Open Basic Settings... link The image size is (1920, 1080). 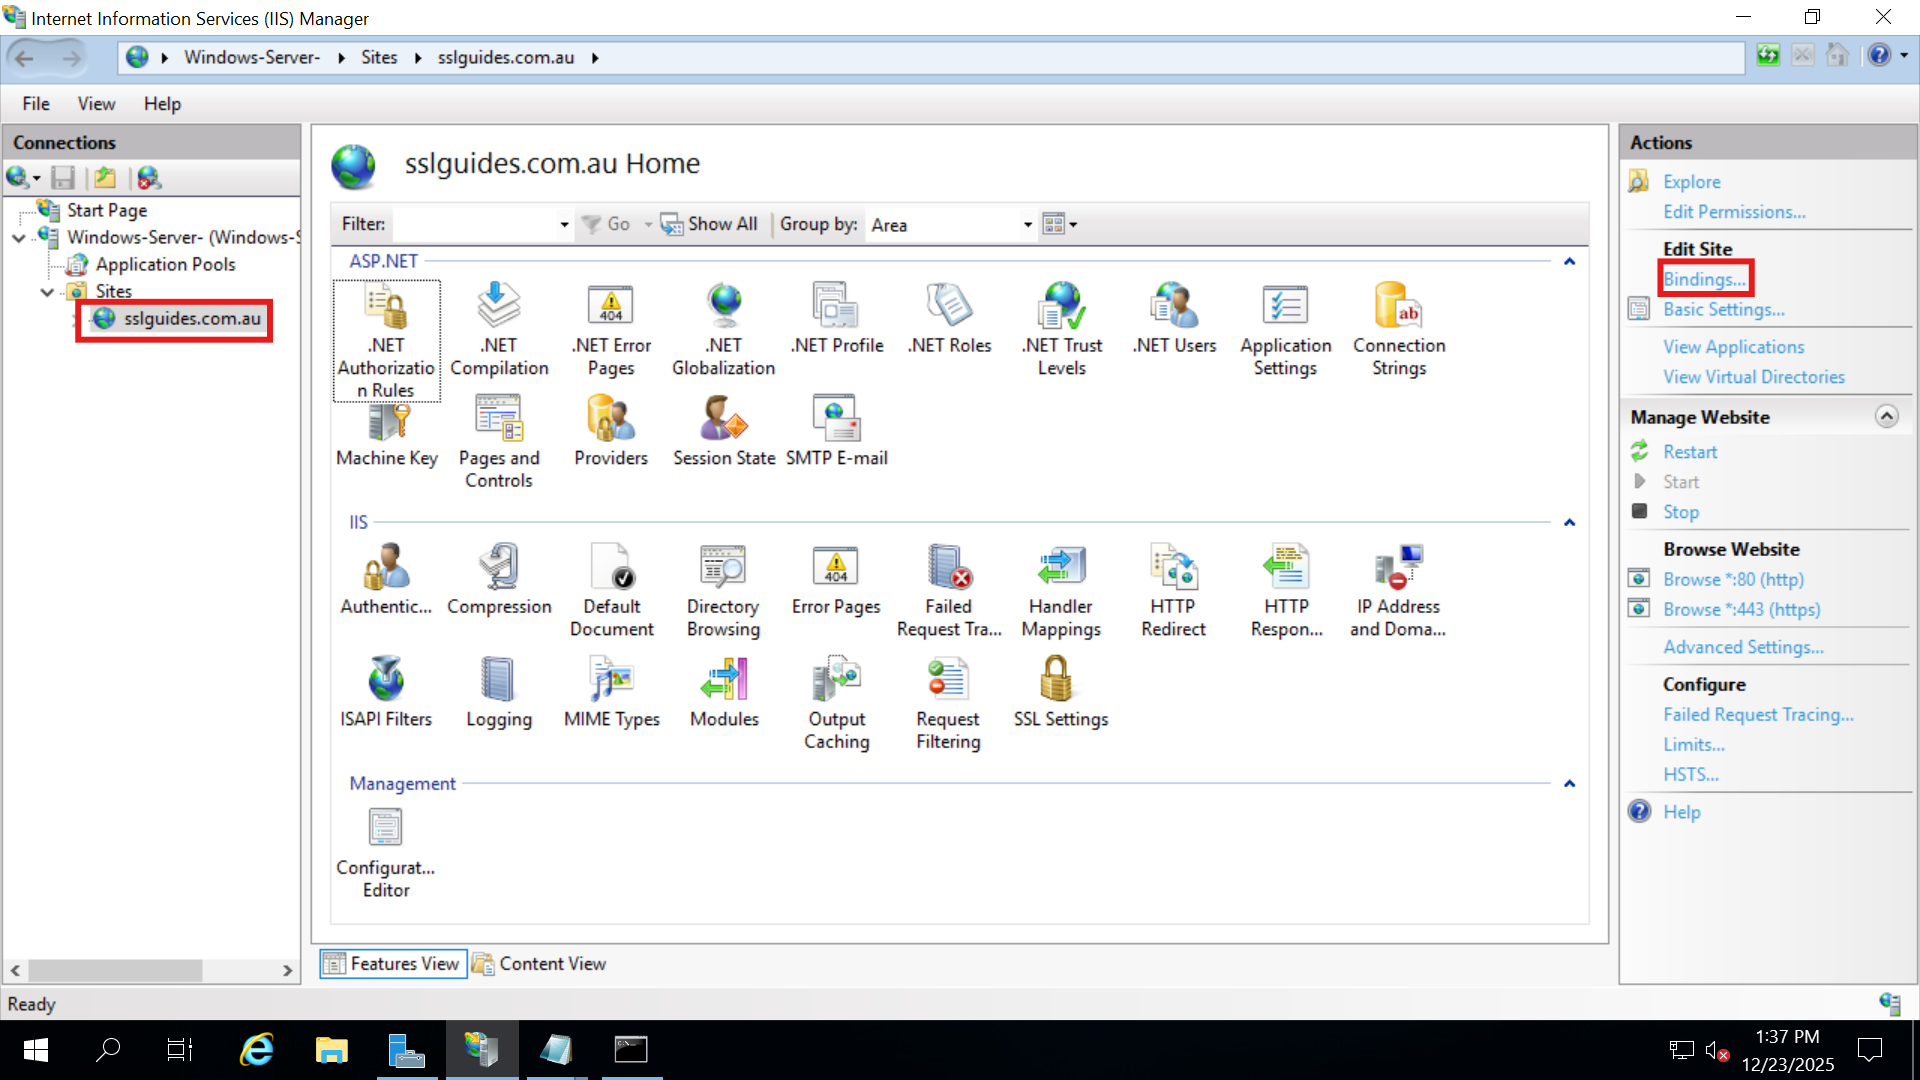click(x=1723, y=309)
